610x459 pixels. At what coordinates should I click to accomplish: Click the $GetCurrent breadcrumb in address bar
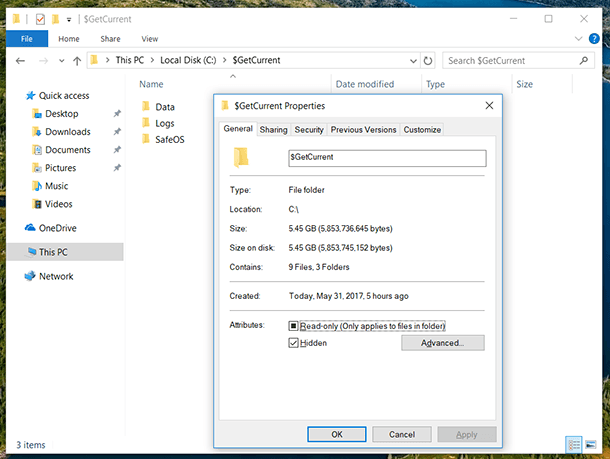point(256,60)
